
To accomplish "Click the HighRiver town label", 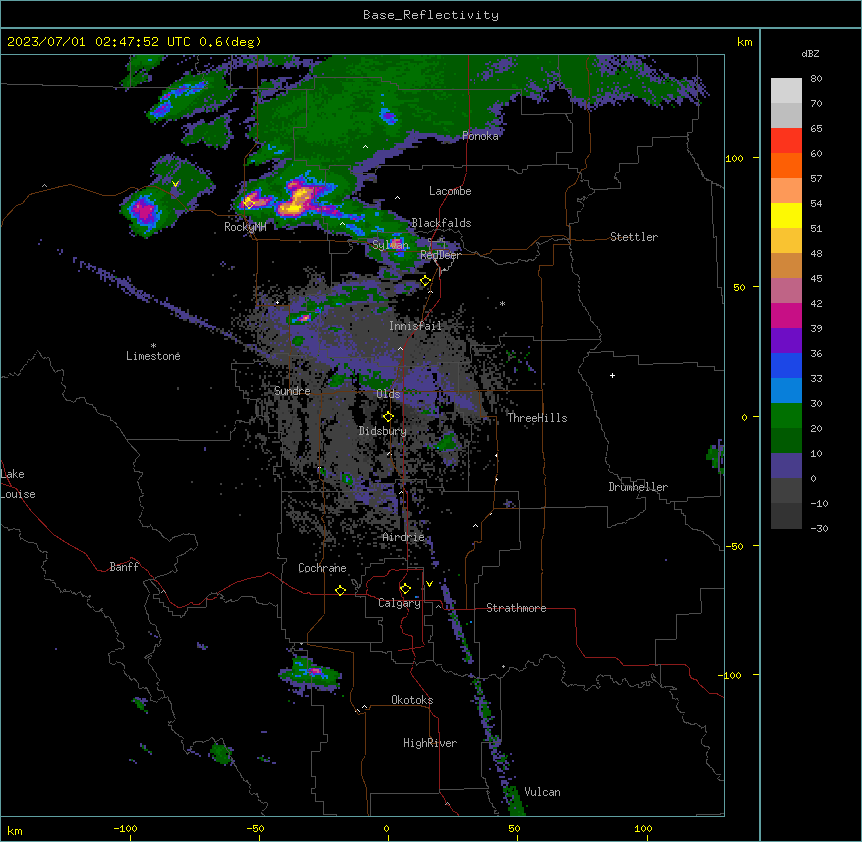I will 430,743.
